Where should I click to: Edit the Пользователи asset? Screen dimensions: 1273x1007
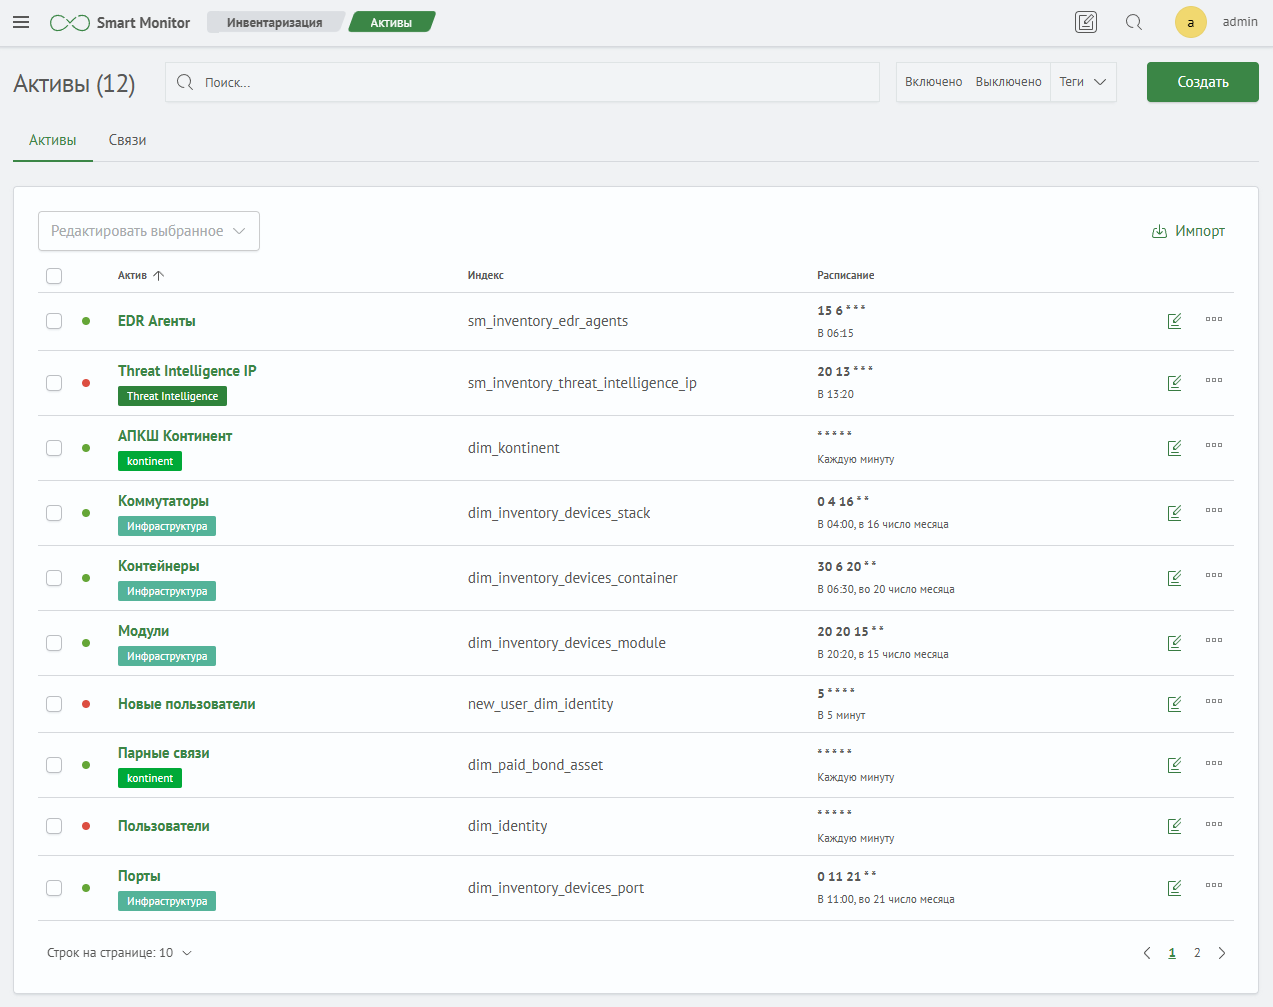(1175, 826)
